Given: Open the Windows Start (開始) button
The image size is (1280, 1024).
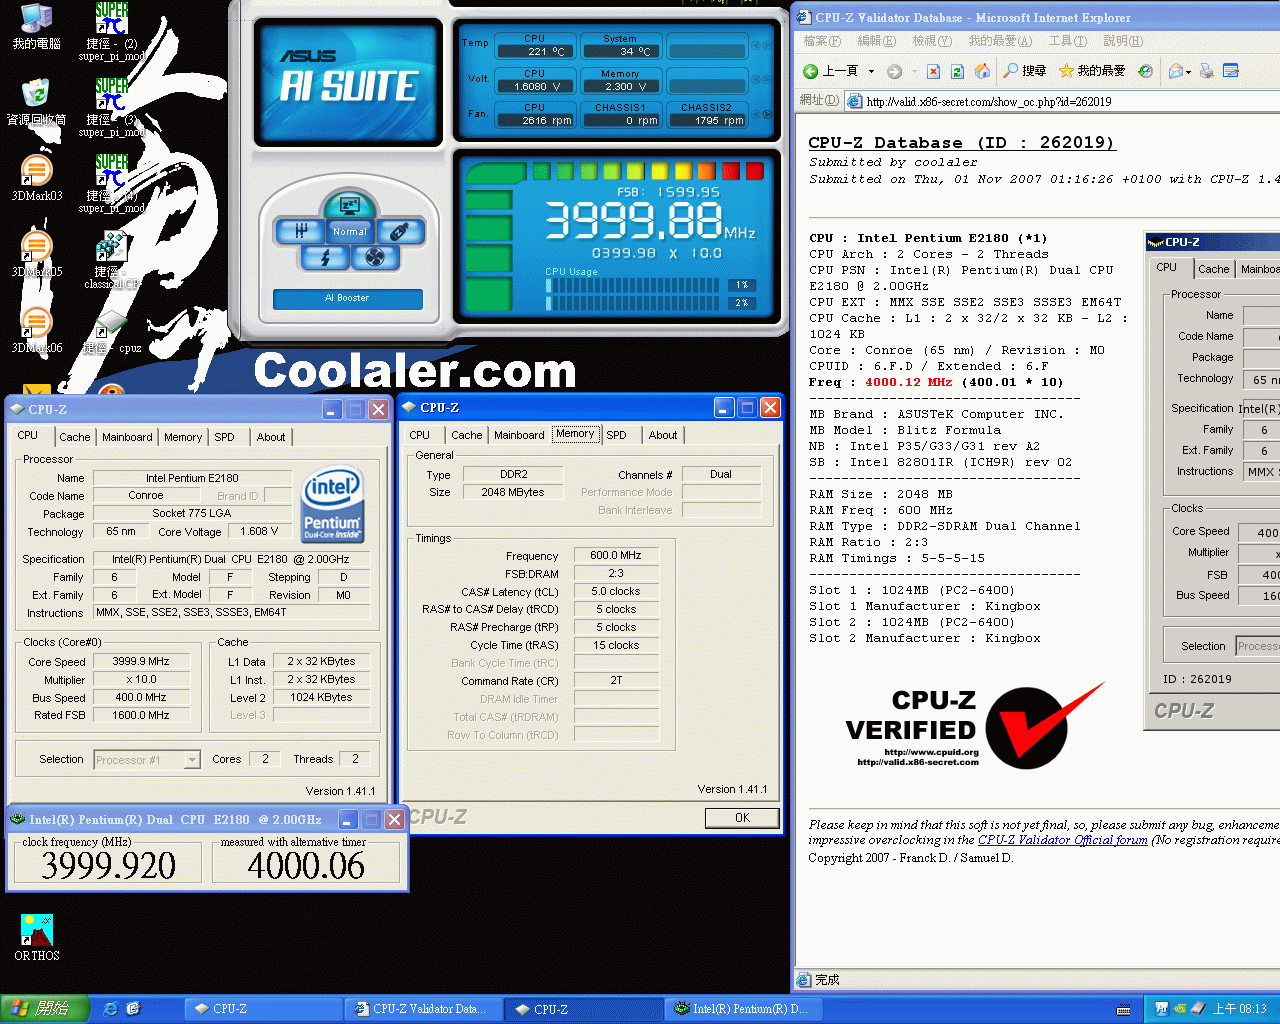Looking at the screenshot, I should [x=44, y=1009].
